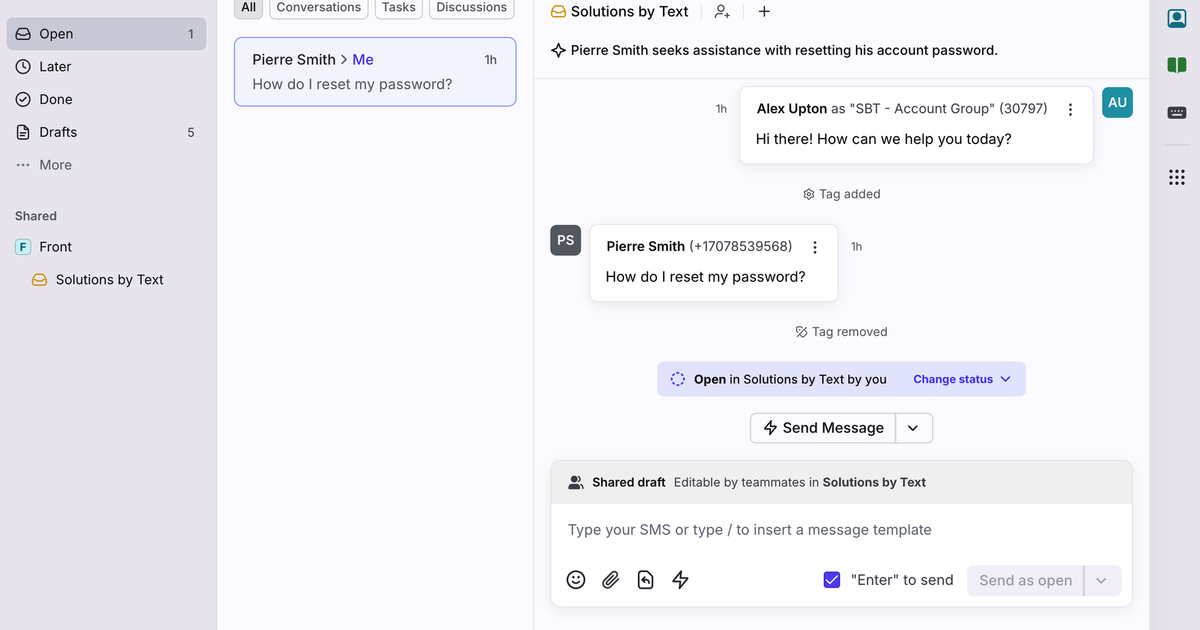Click the lightning macro icon in composer
This screenshot has height=630, width=1200.
[681, 580]
